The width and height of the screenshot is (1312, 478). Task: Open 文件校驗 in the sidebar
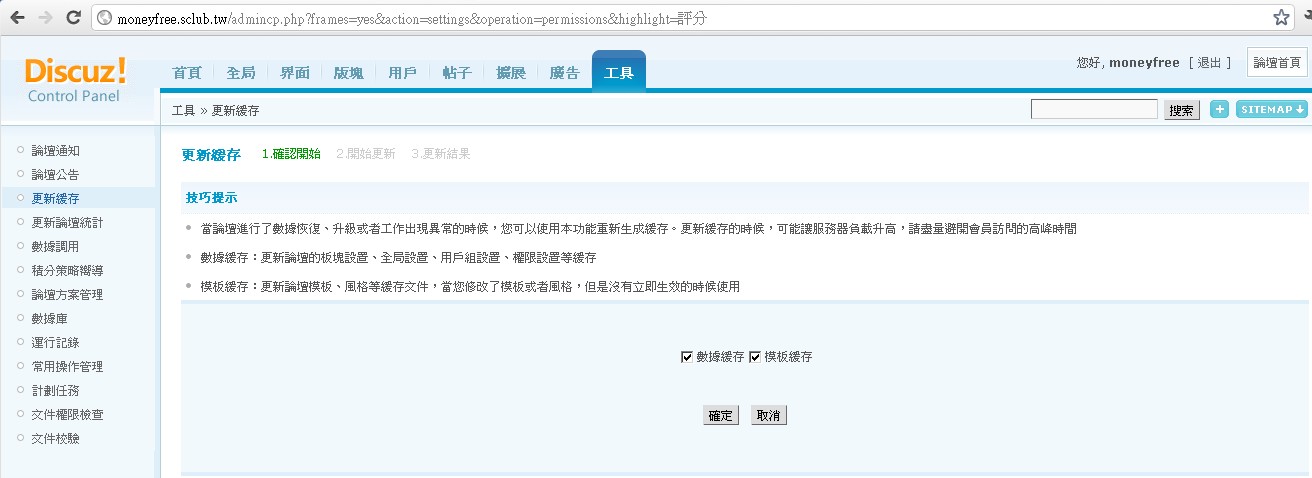[x=56, y=439]
